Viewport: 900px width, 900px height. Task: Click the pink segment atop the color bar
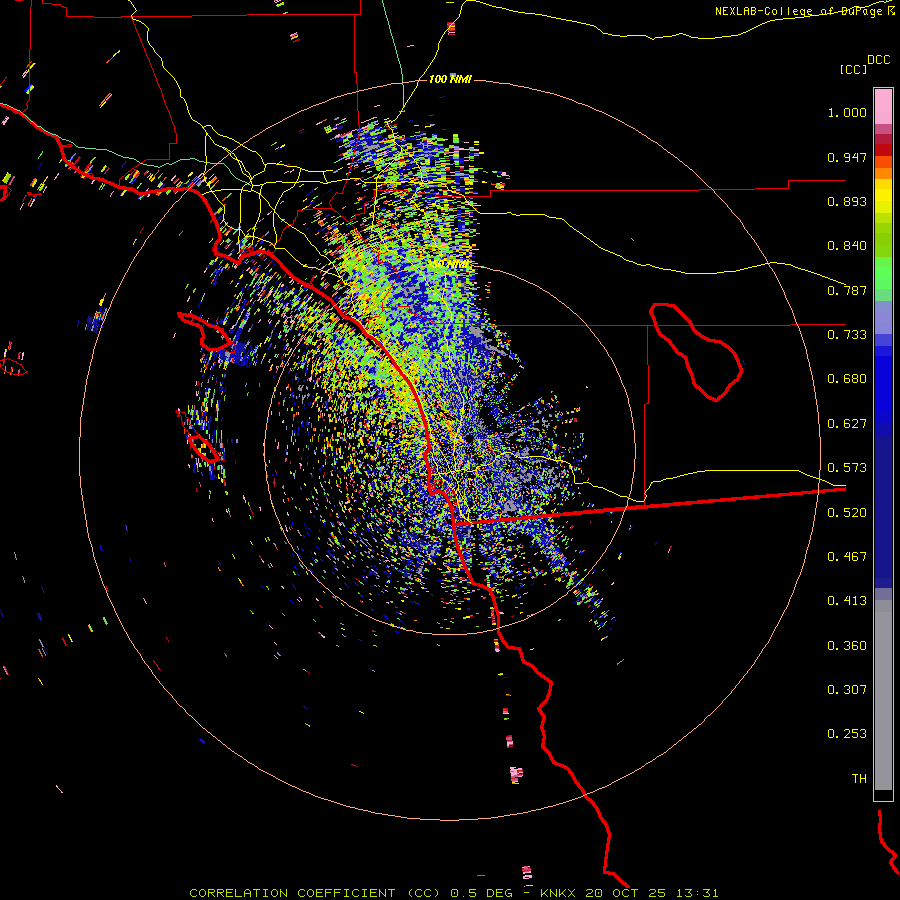point(883,106)
